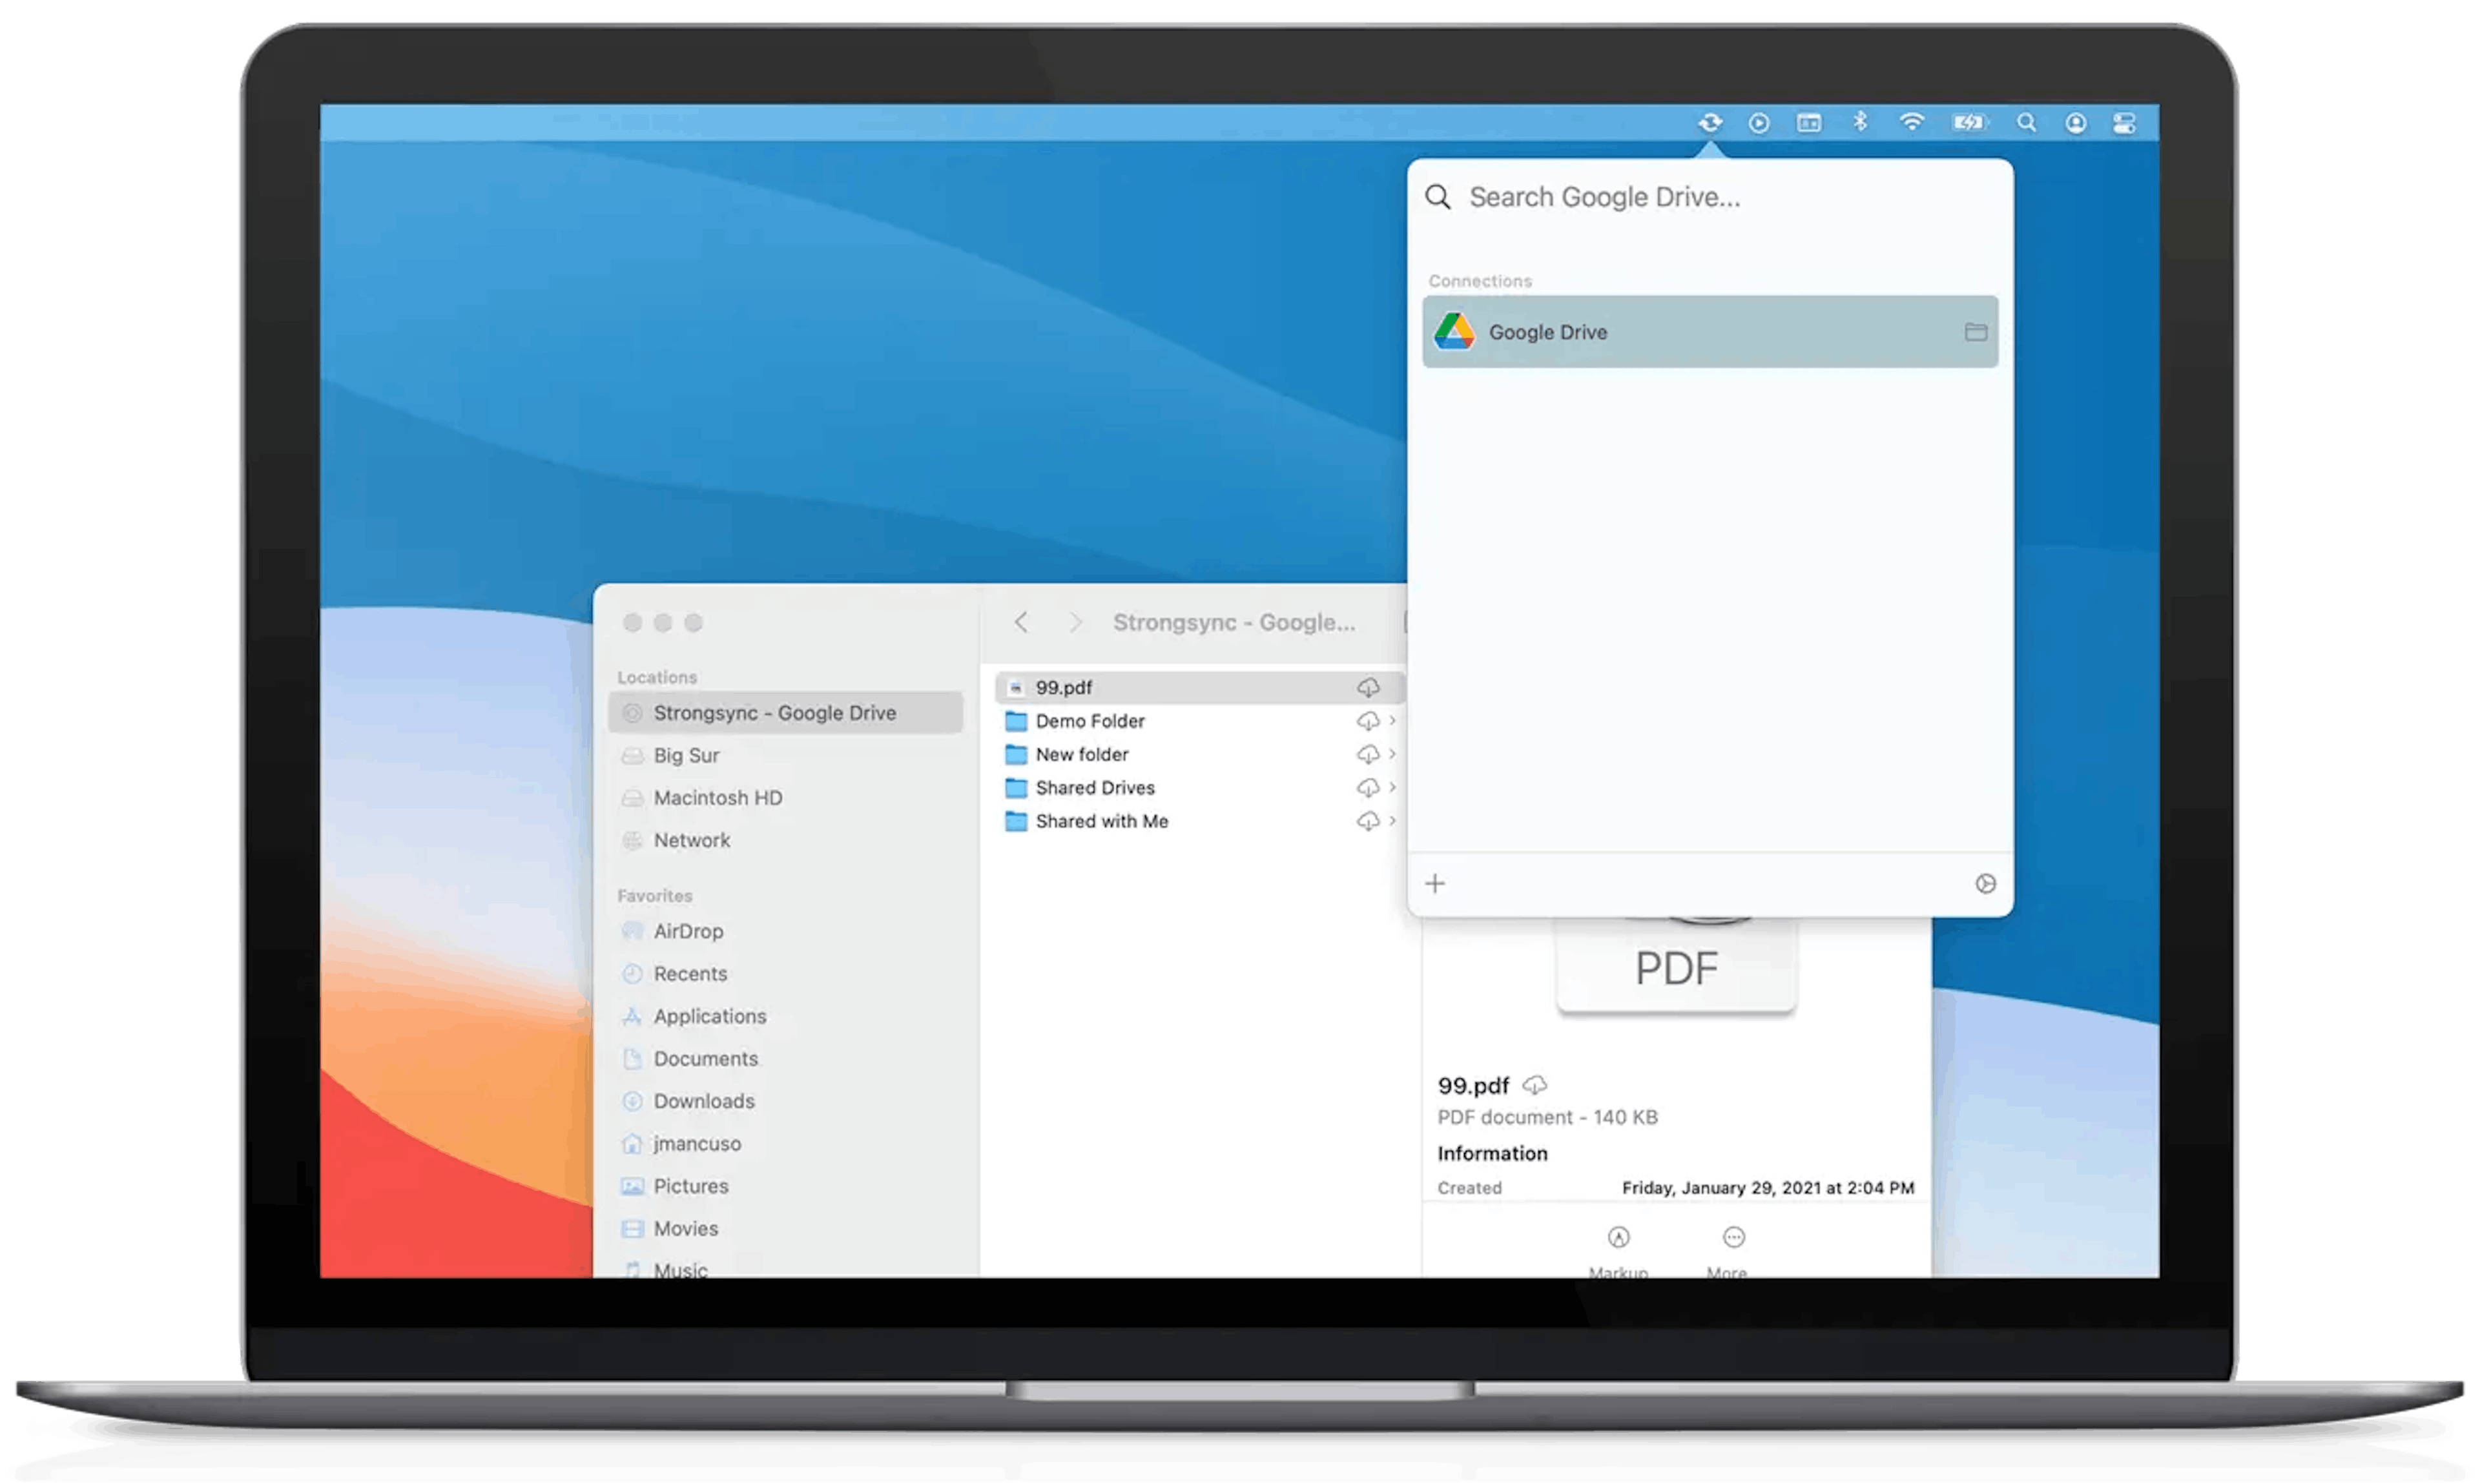Viewport: 2480px width, 1484px height.
Task: Open the Strongsync sync menu bar icon
Action: click(1710, 122)
